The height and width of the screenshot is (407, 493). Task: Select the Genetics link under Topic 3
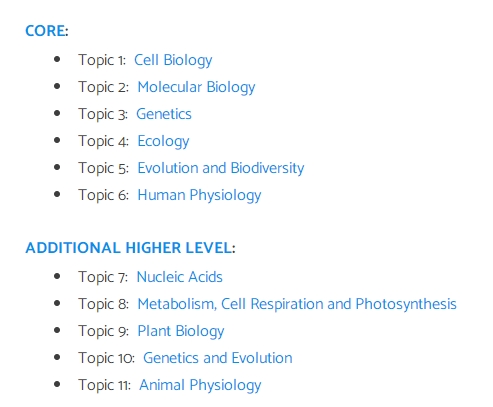coord(164,114)
